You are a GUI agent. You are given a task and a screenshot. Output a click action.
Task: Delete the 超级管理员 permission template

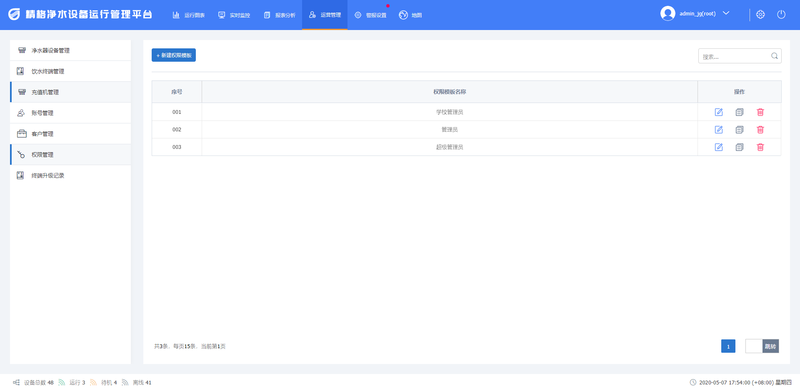[x=760, y=147]
